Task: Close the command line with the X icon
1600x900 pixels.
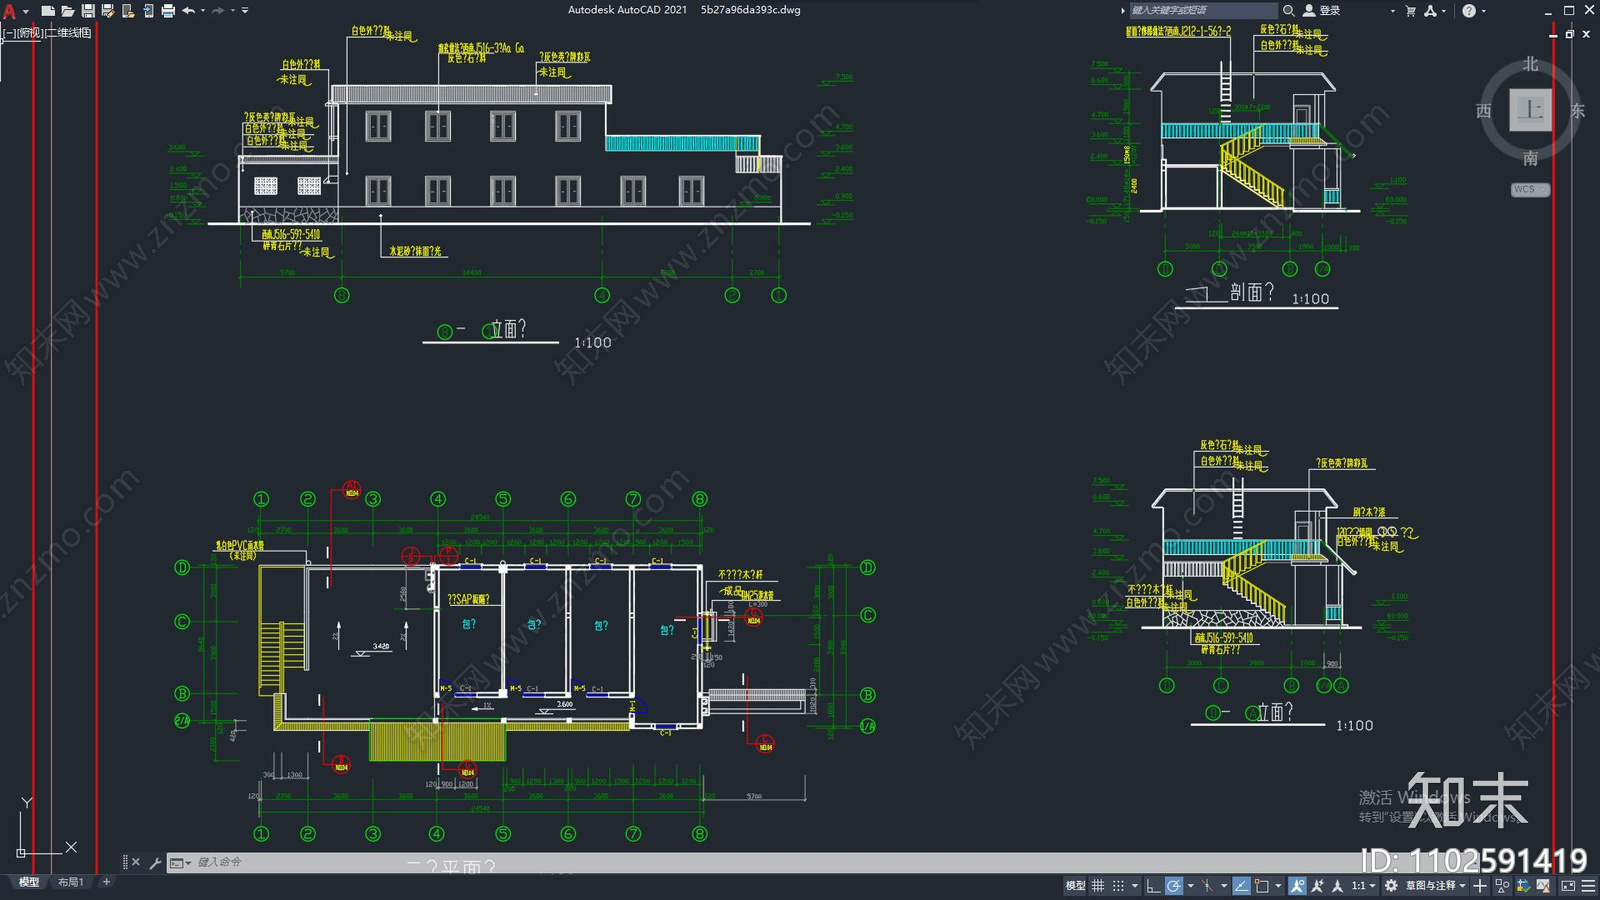Action: tap(136, 862)
